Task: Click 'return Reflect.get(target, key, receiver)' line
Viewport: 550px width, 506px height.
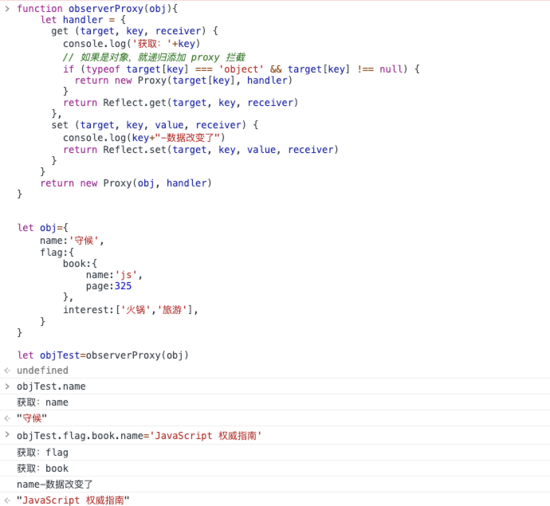Action: point(180,103)
